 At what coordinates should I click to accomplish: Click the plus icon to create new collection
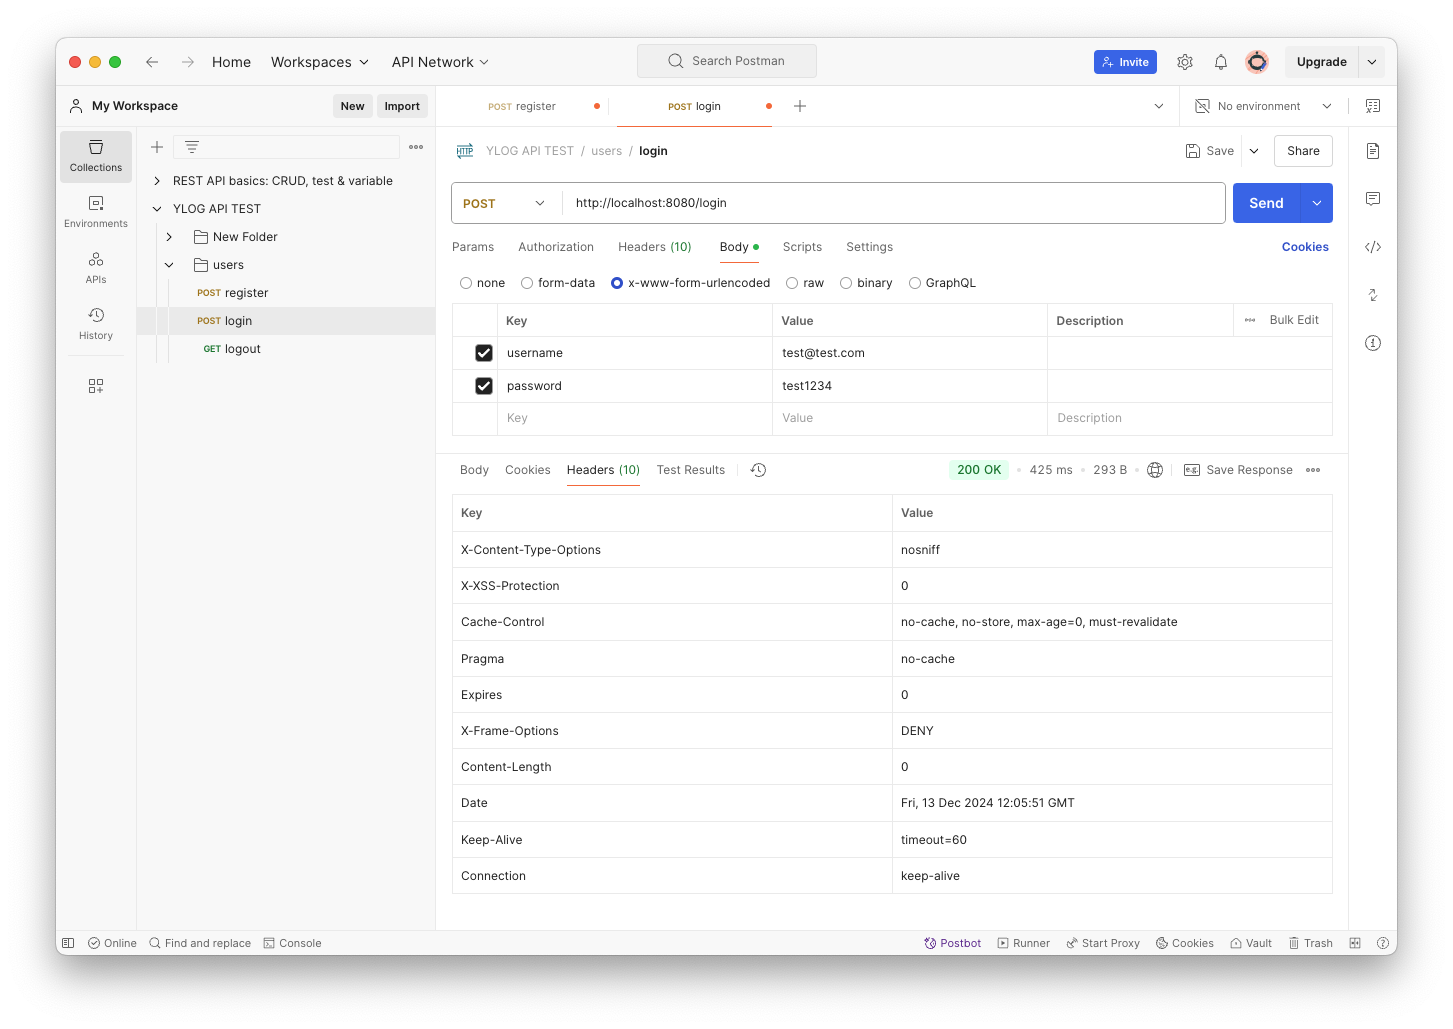pyautogui.click(x=157, y=147)
